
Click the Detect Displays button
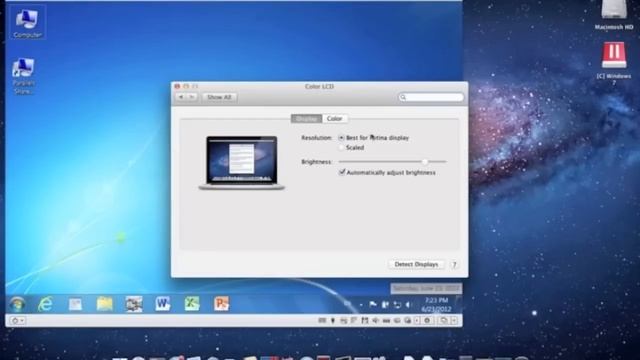click(x=416, y=264)
